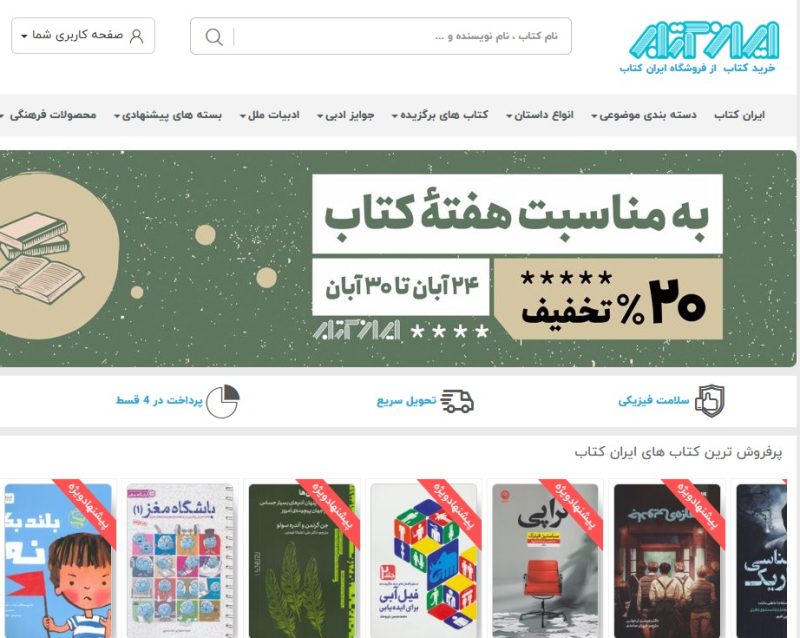This screenshot has height=638, width=800.
Task: Open the Book Week 20% discount banner
Action: tap(398, 258)
